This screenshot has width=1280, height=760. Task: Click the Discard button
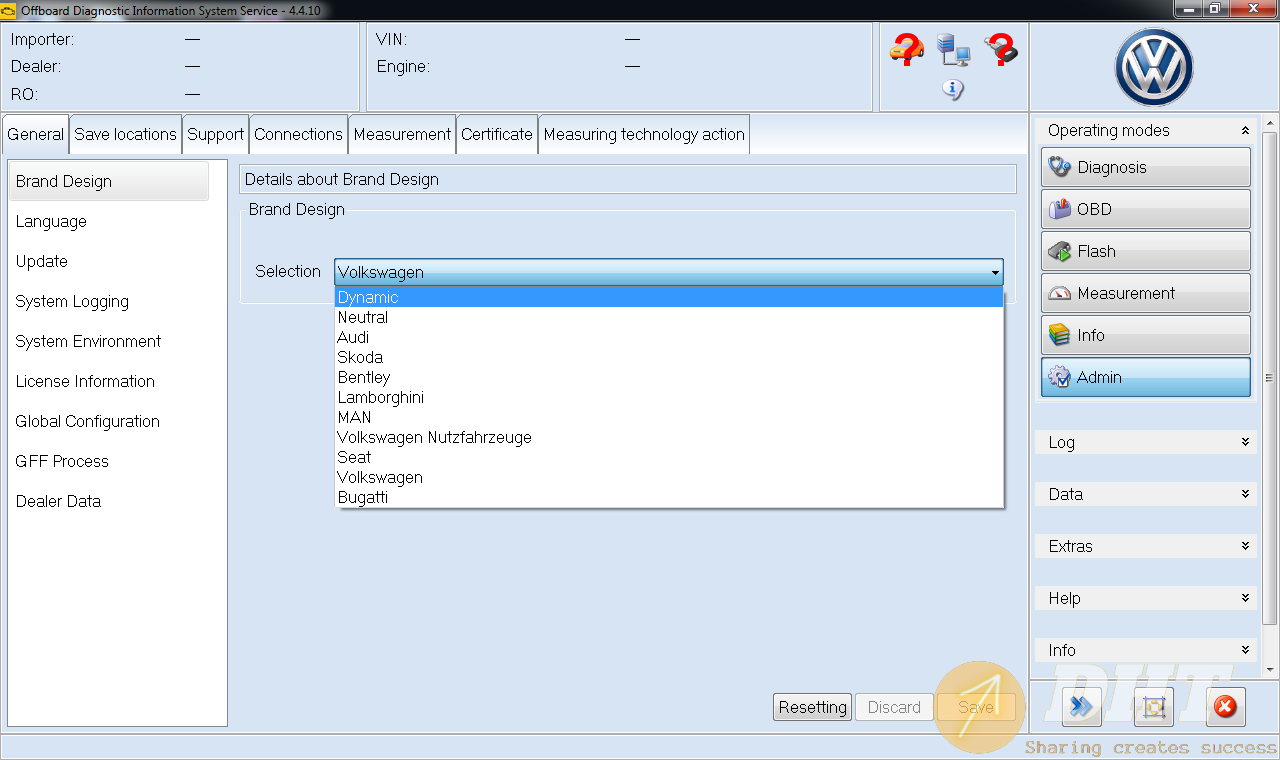[x=894, y=707]
